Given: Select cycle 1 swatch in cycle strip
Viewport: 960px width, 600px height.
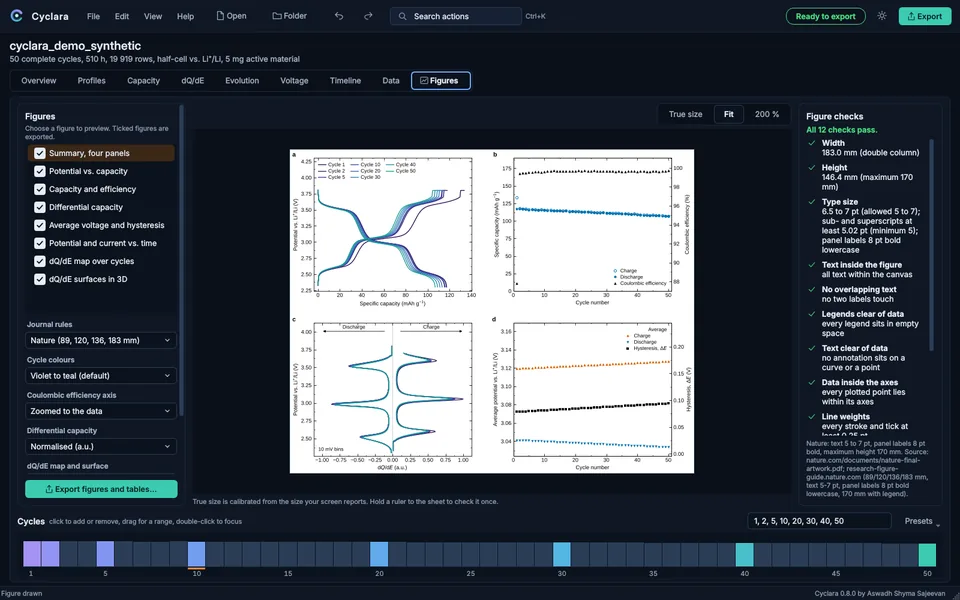Looking at the screenshot, I should tap(31, 554).
